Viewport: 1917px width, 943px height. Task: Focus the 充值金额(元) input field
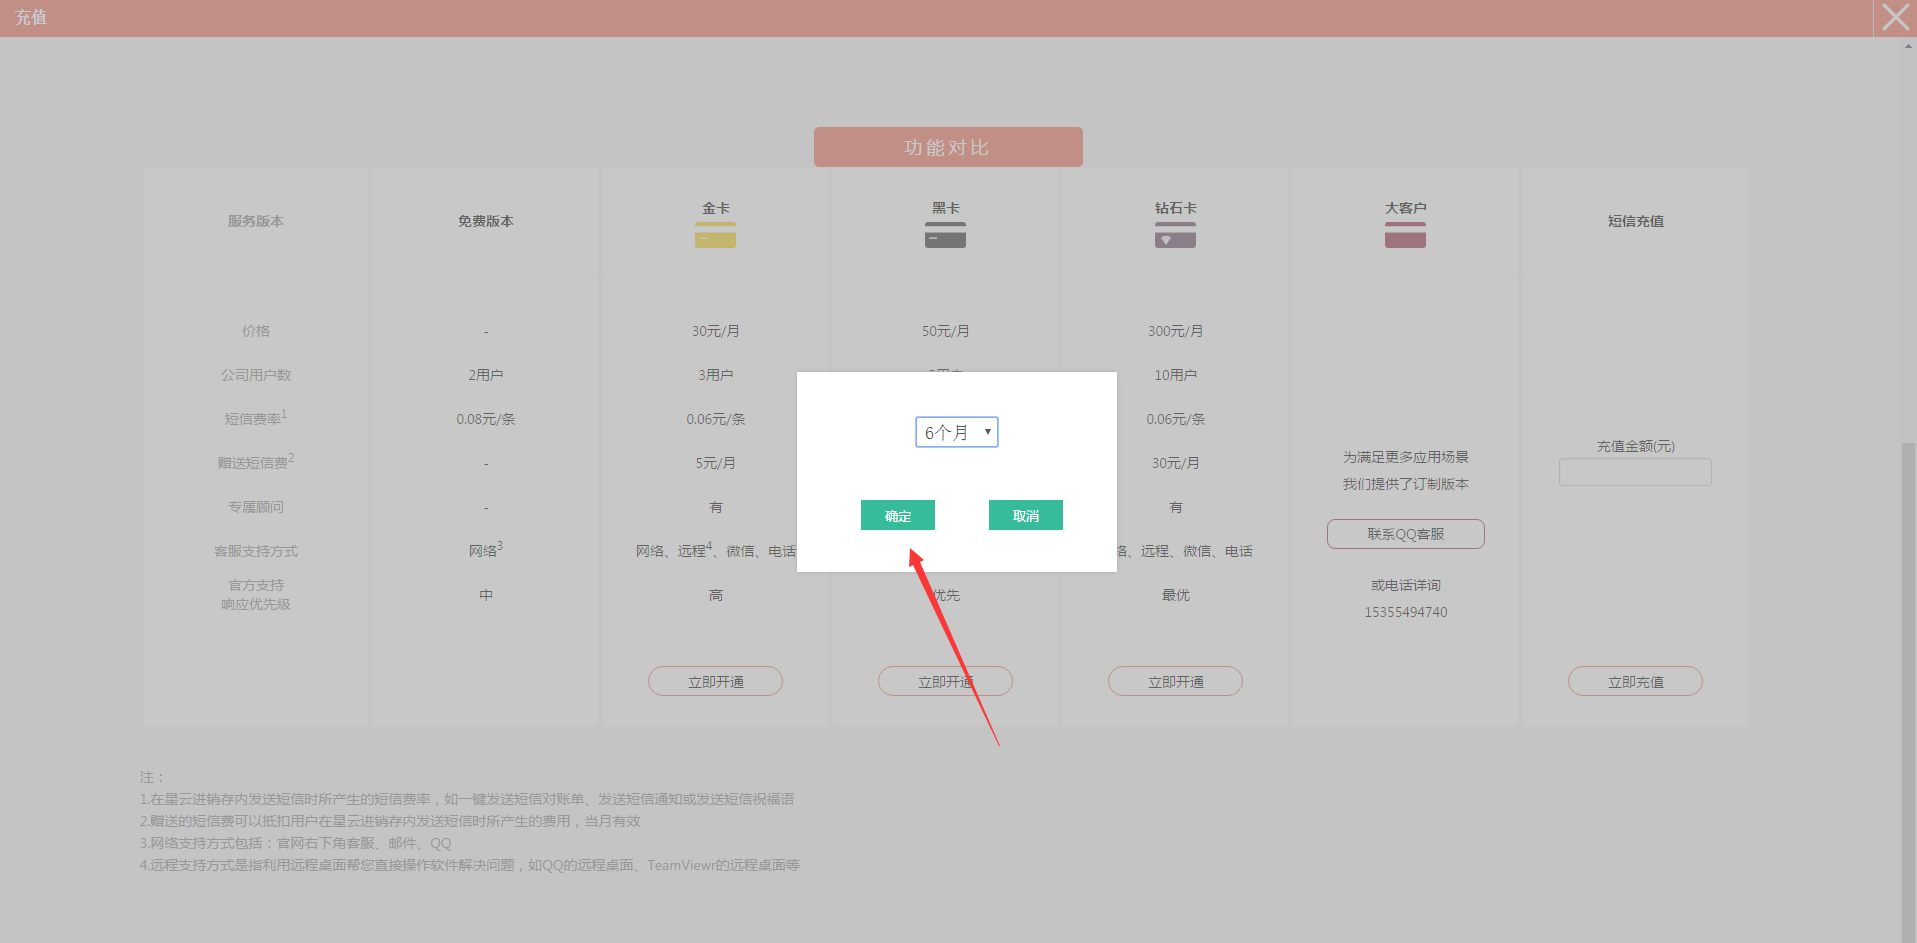(x=1635, y=472)
